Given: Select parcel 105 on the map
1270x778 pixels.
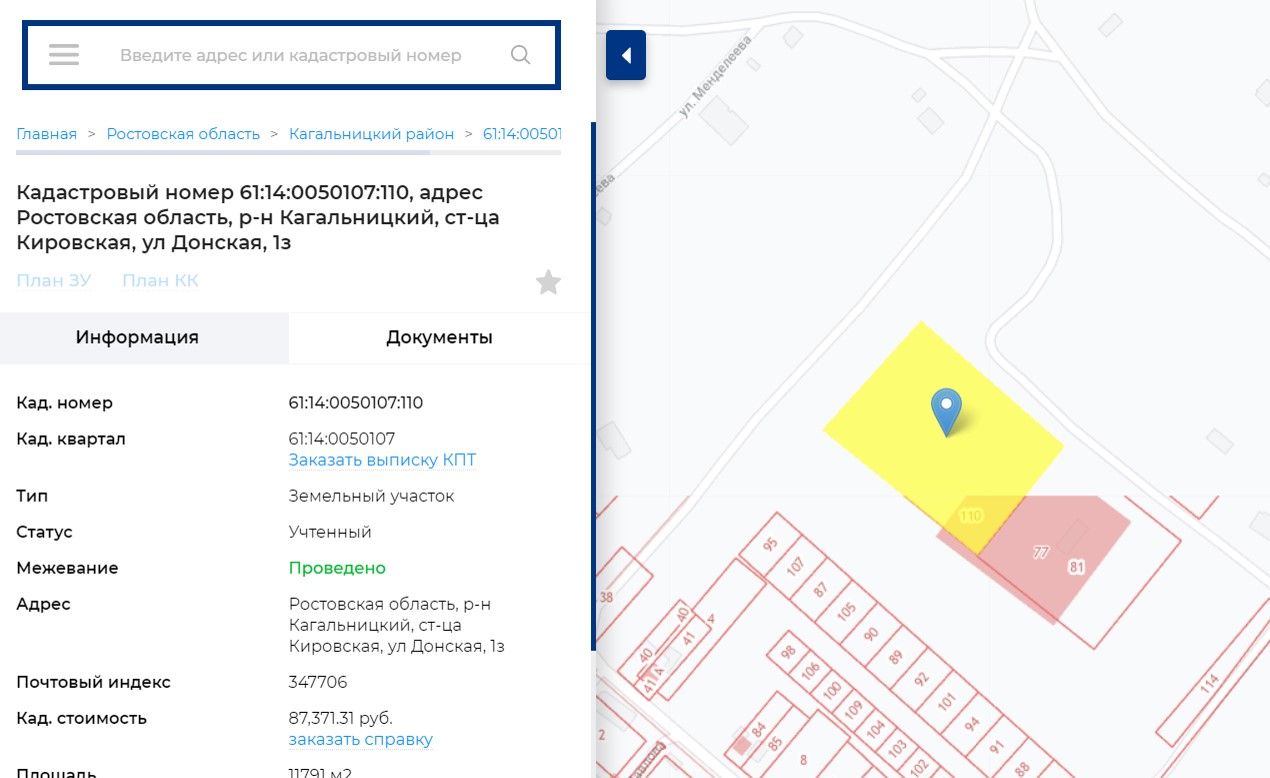Looking at the screenshot, I should point(846,611).
